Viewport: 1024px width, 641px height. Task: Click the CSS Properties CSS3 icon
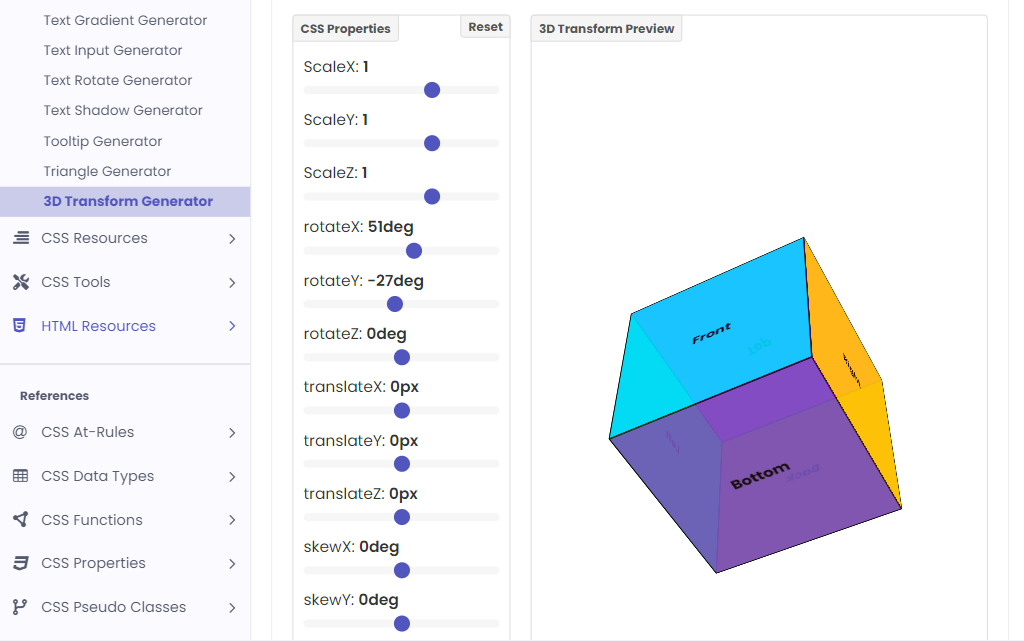click(x=20, y=563)
